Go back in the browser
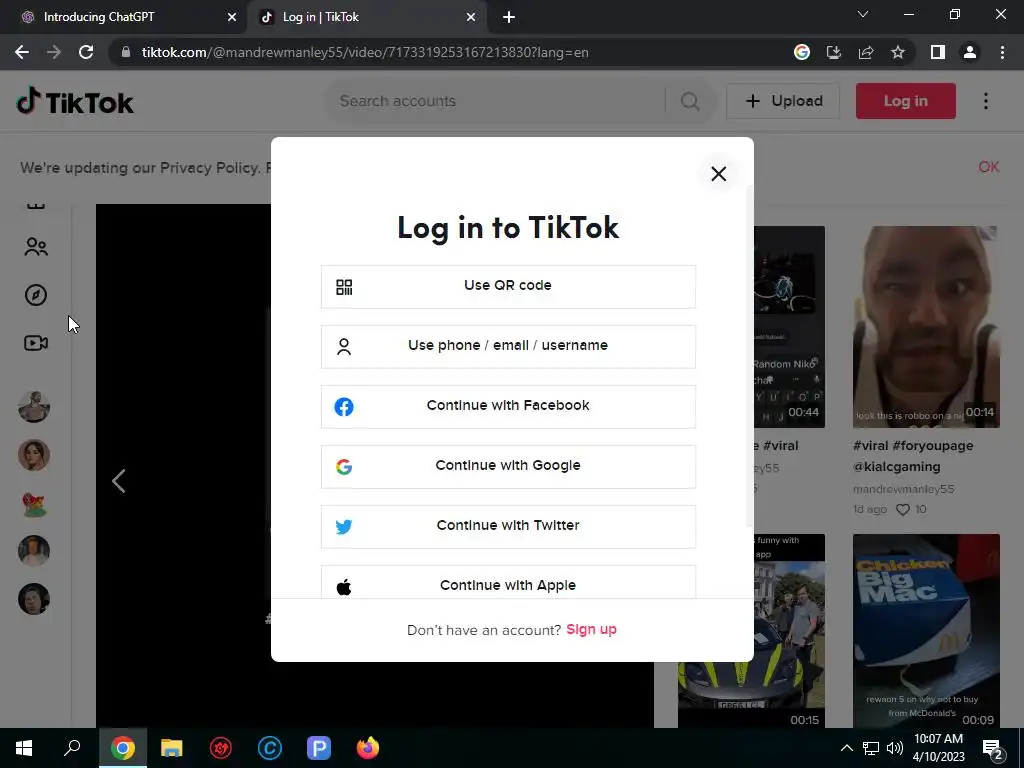 point(22,52)
